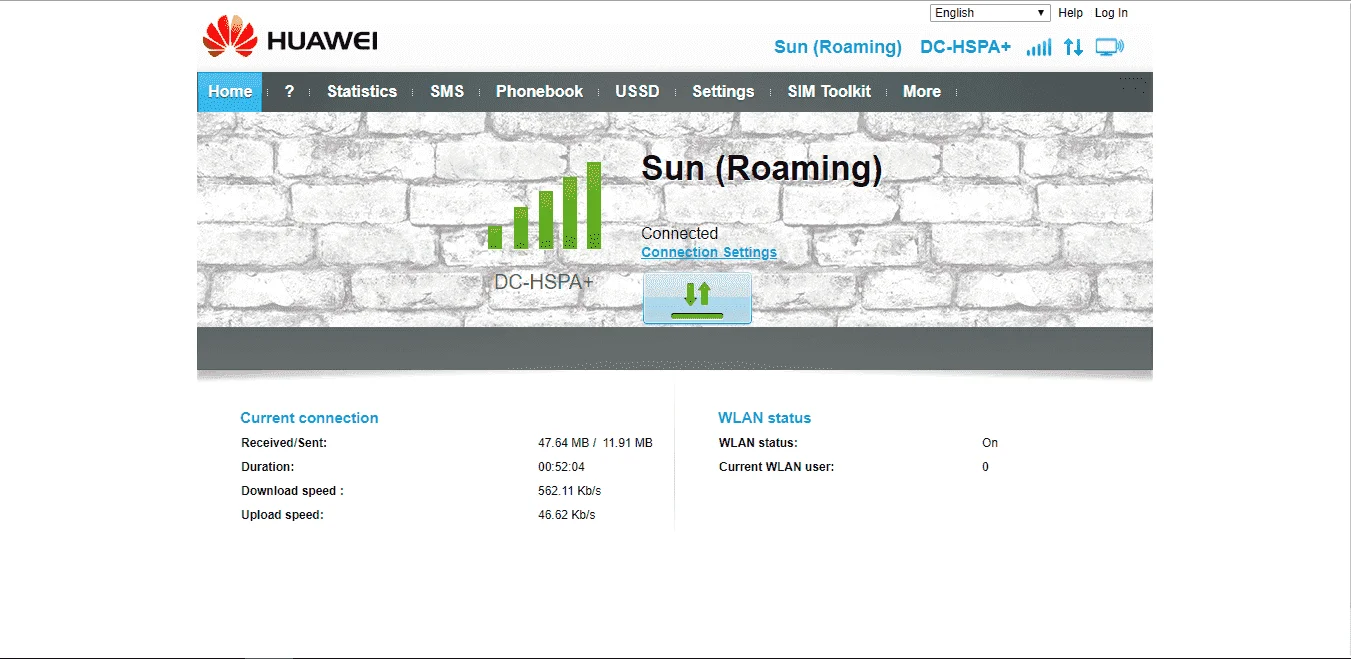Switch to the USSD tab
The width and height of the screenshot is (1351, 659).
tap(637, 91)
